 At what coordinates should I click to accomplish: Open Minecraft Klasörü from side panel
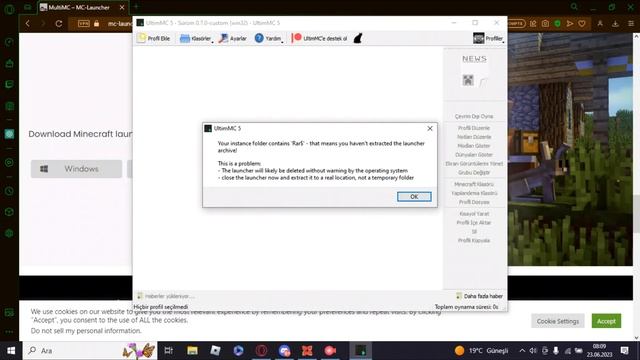[x=474, y=184]
